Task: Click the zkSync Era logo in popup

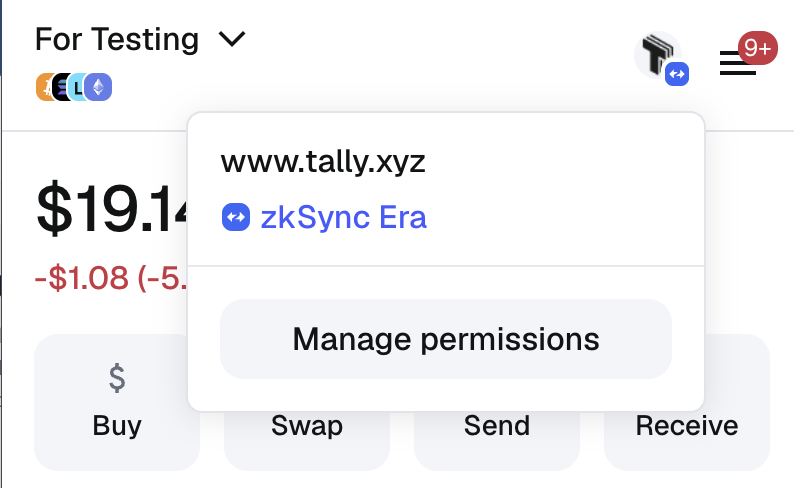Action: [x=235, y=217]
